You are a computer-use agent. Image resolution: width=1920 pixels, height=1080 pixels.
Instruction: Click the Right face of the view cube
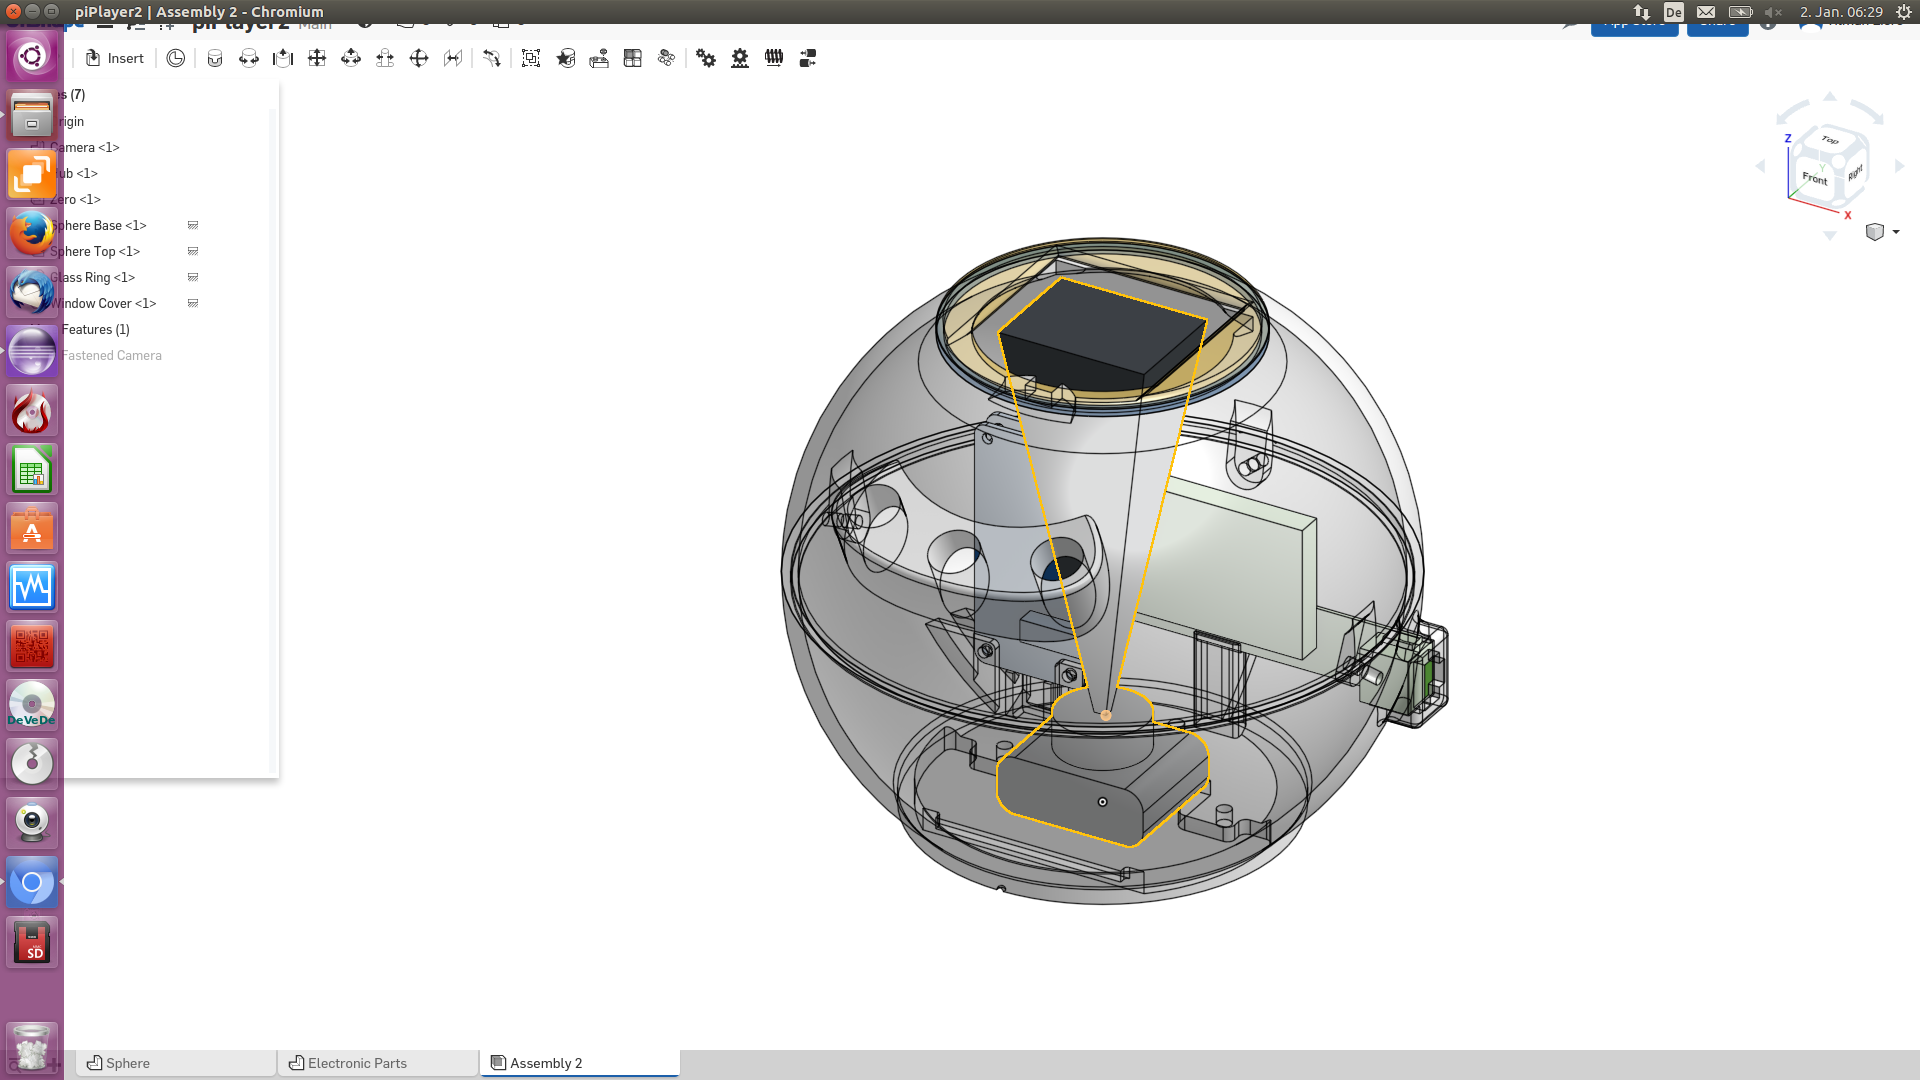click(1855, 173)
